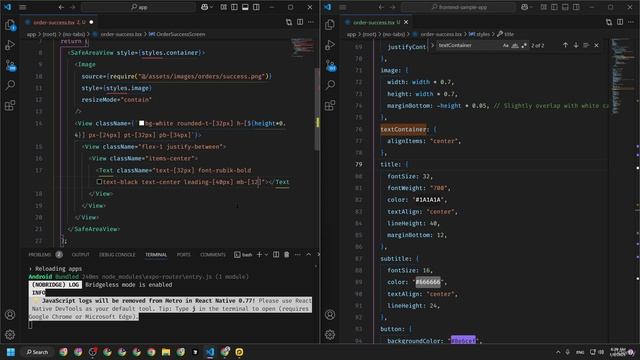The width and height of the screenshot is (640, 360).
Task: Toggle bottom panel in left window
Action: pyautogui.click(x=245, y=7)
